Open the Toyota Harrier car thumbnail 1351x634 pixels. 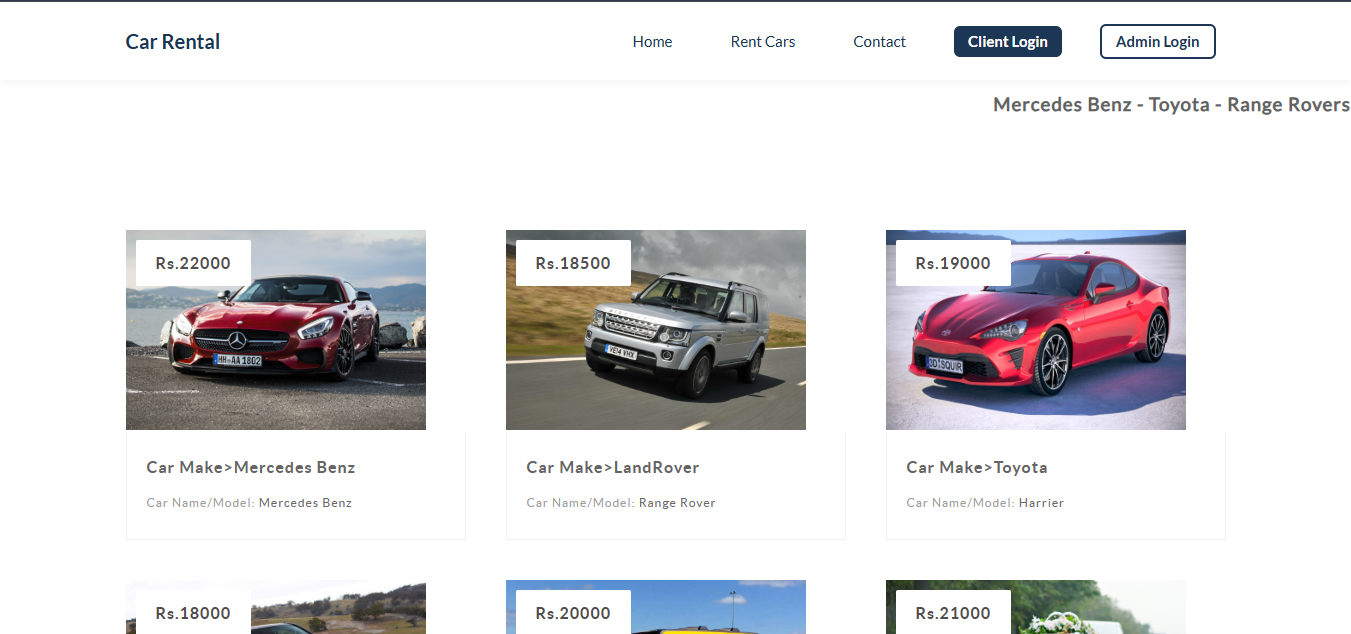coord(1035,330)
